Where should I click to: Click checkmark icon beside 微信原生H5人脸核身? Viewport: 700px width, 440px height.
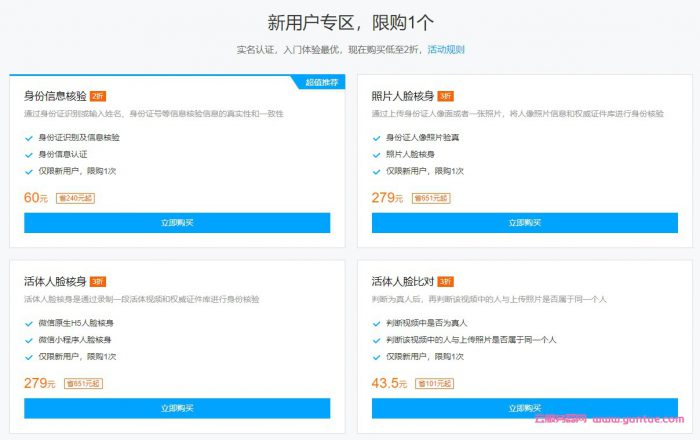click(29, 323)
